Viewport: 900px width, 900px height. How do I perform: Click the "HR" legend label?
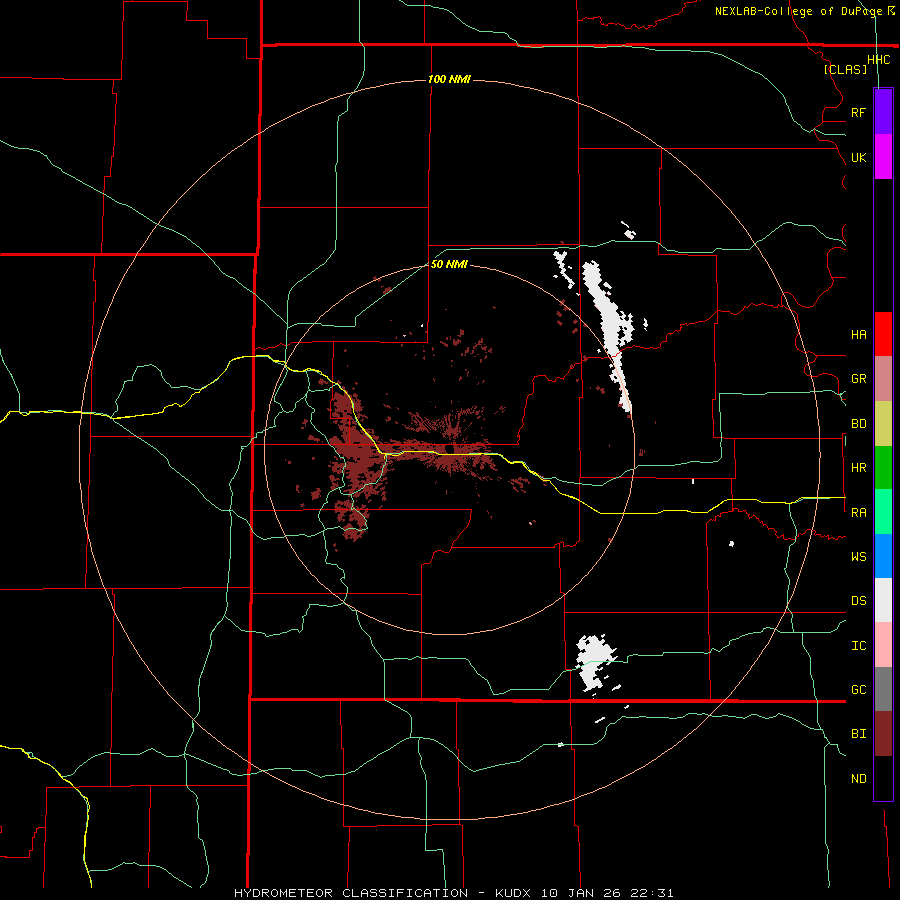point(858,468)
